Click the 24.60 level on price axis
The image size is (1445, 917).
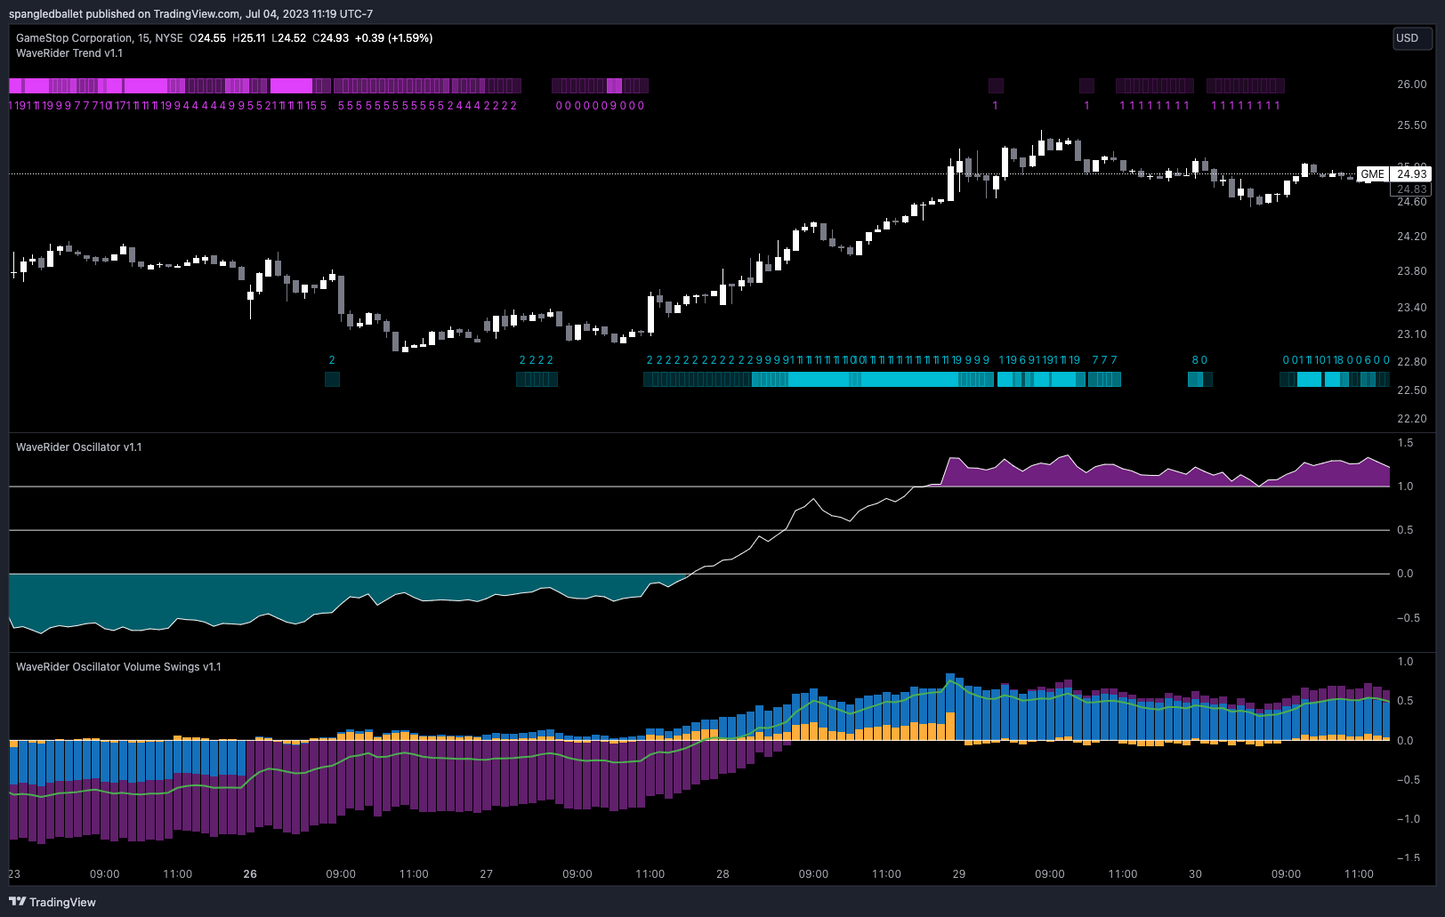tap(1411, 202)
